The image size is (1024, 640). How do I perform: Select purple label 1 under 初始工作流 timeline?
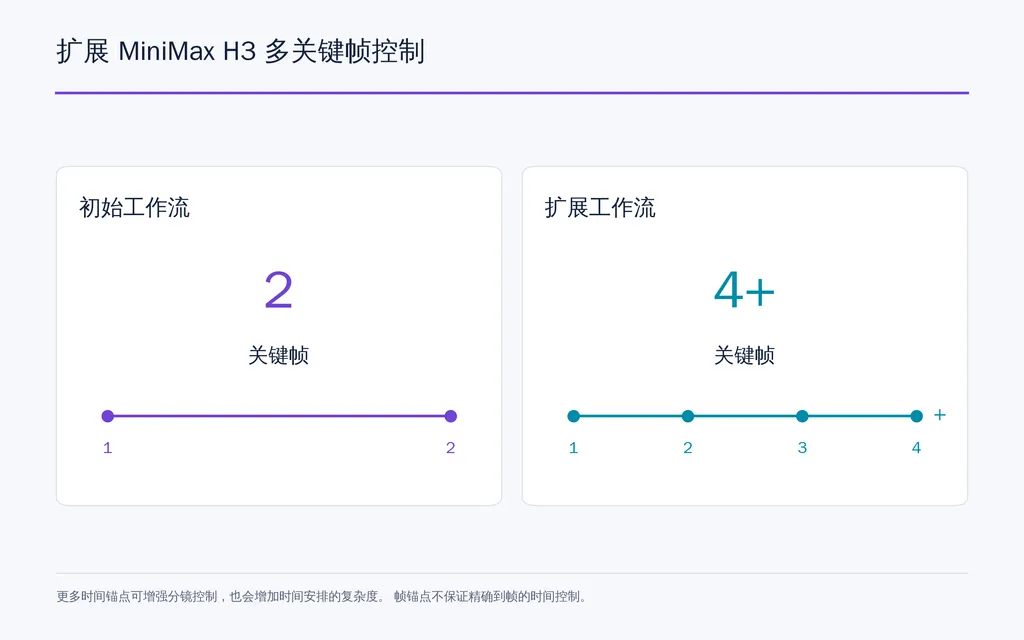pyautogui.click(x=108, y=447)
